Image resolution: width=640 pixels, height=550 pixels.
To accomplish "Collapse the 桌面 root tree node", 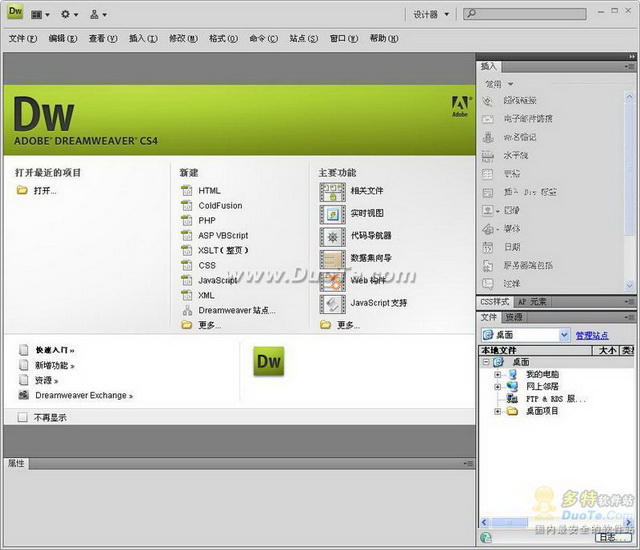I will pos(486,362).
